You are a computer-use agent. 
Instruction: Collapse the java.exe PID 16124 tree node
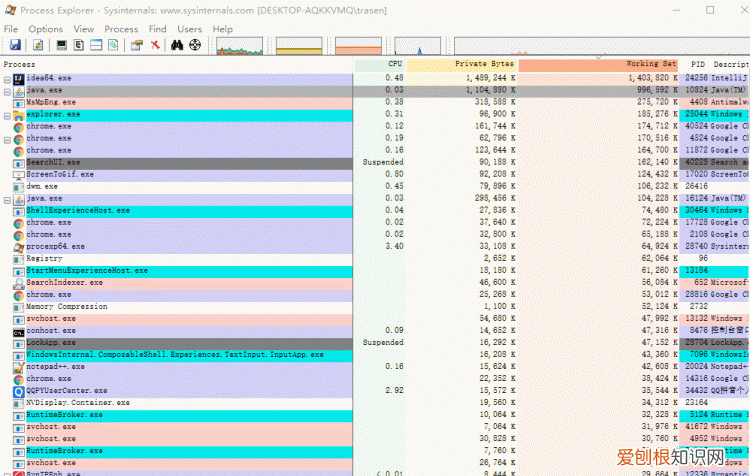click(7, 200)
